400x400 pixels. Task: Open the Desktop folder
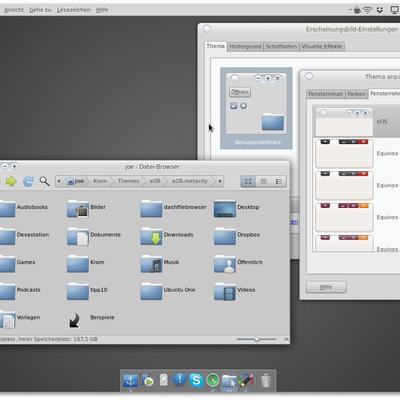point(225,209)
